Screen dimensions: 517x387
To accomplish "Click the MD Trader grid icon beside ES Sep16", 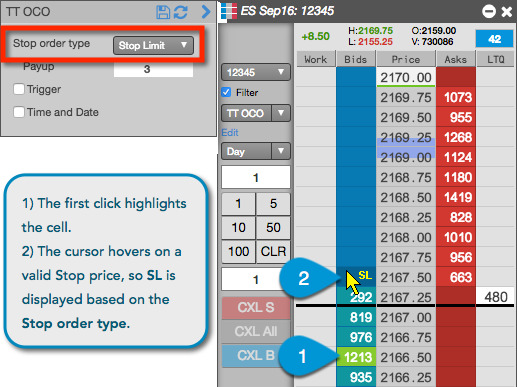I will click(x=229, y=11).
